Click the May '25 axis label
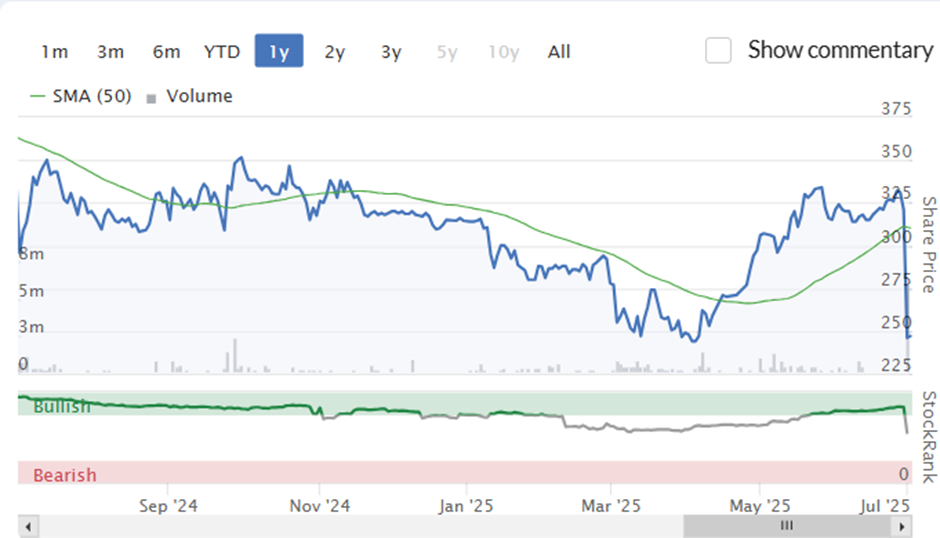Image resolution: width=940 pixels, height=538 pixels. coord(760,506)
